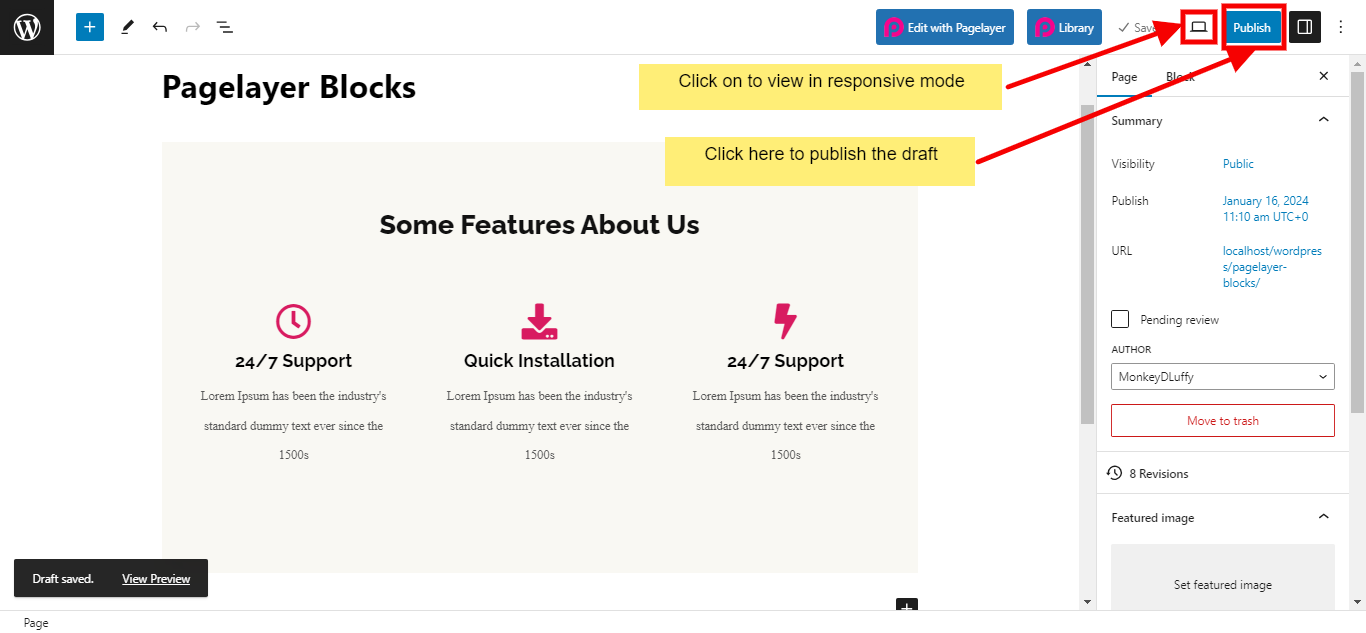Viewport: 1366px width, 633px height.
Task: Open the block inserter plus button
Action: tap(90, 27)
